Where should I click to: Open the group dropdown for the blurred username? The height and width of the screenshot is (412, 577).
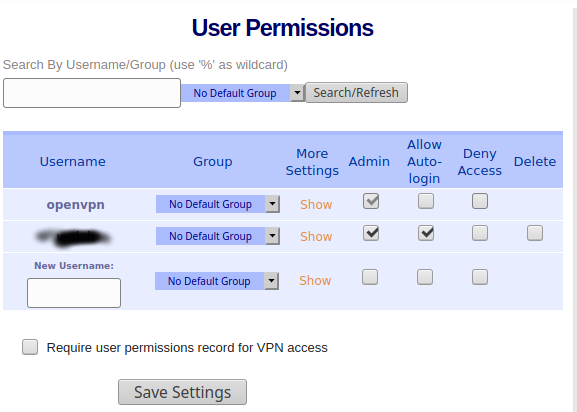coord(218,236)
